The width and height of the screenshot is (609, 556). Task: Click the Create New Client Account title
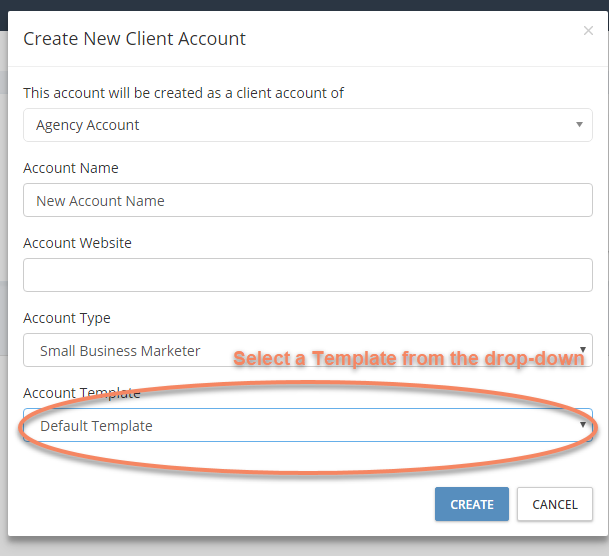(x=134, y=39)
